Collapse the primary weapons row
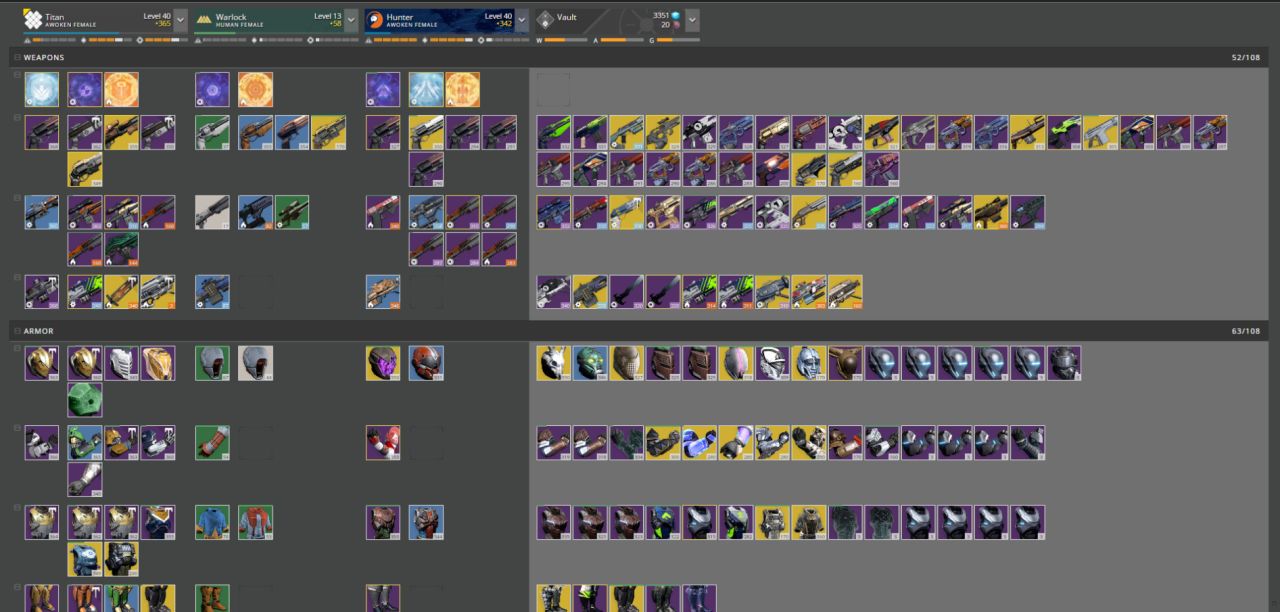Image resolution: width=1280 pixels, height=612 pixels. (17, 118)
